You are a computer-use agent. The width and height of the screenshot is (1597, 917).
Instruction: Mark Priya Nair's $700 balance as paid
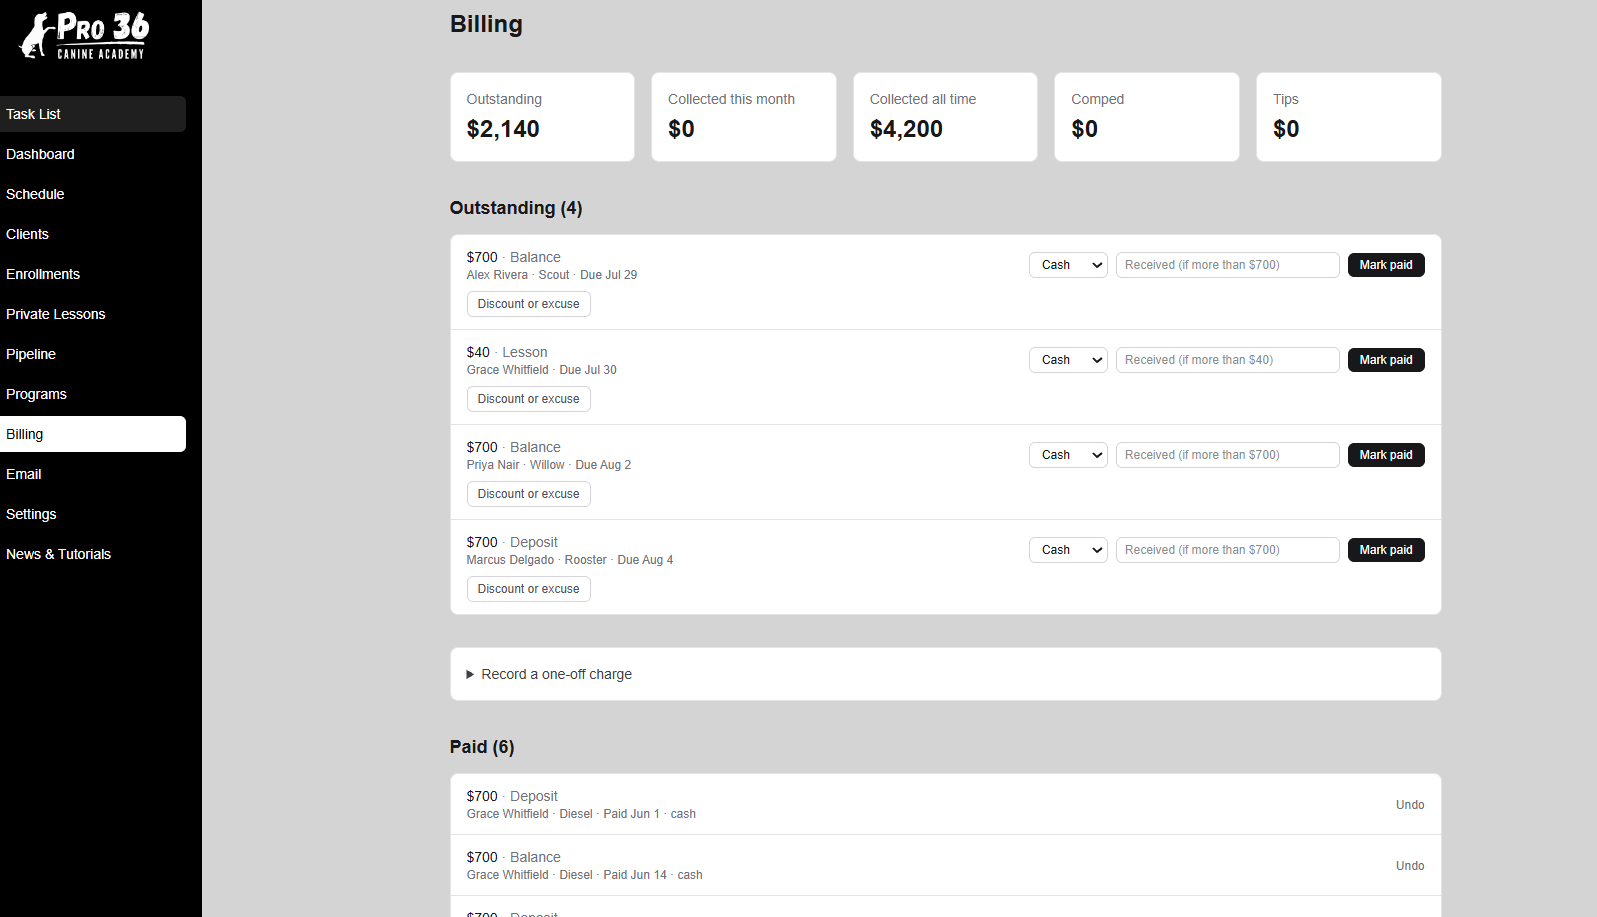tap(1386, 455)
